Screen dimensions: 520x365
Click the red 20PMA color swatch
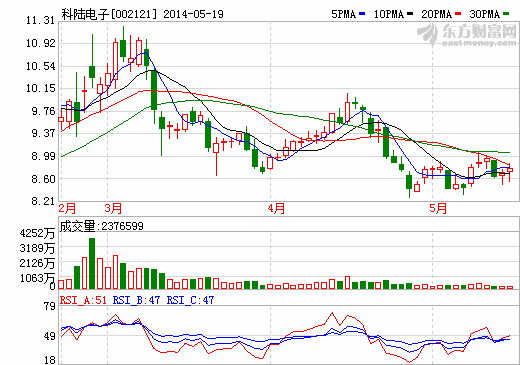(x=458, y=14)
